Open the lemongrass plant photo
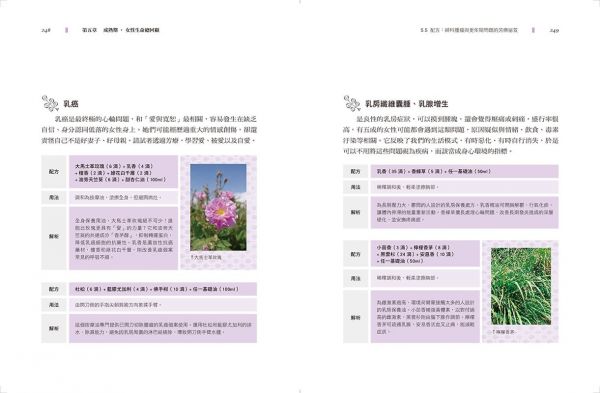Viewport: 600px width, 393px height. [x=521, y=286]
